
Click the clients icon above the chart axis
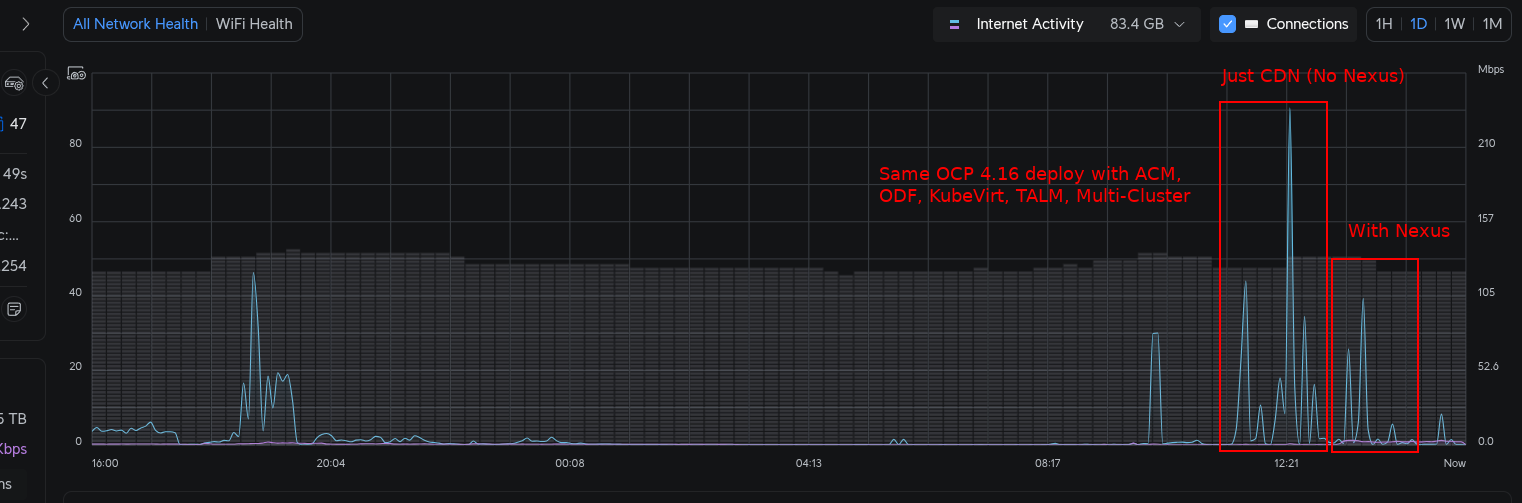(x=77, y=73)
